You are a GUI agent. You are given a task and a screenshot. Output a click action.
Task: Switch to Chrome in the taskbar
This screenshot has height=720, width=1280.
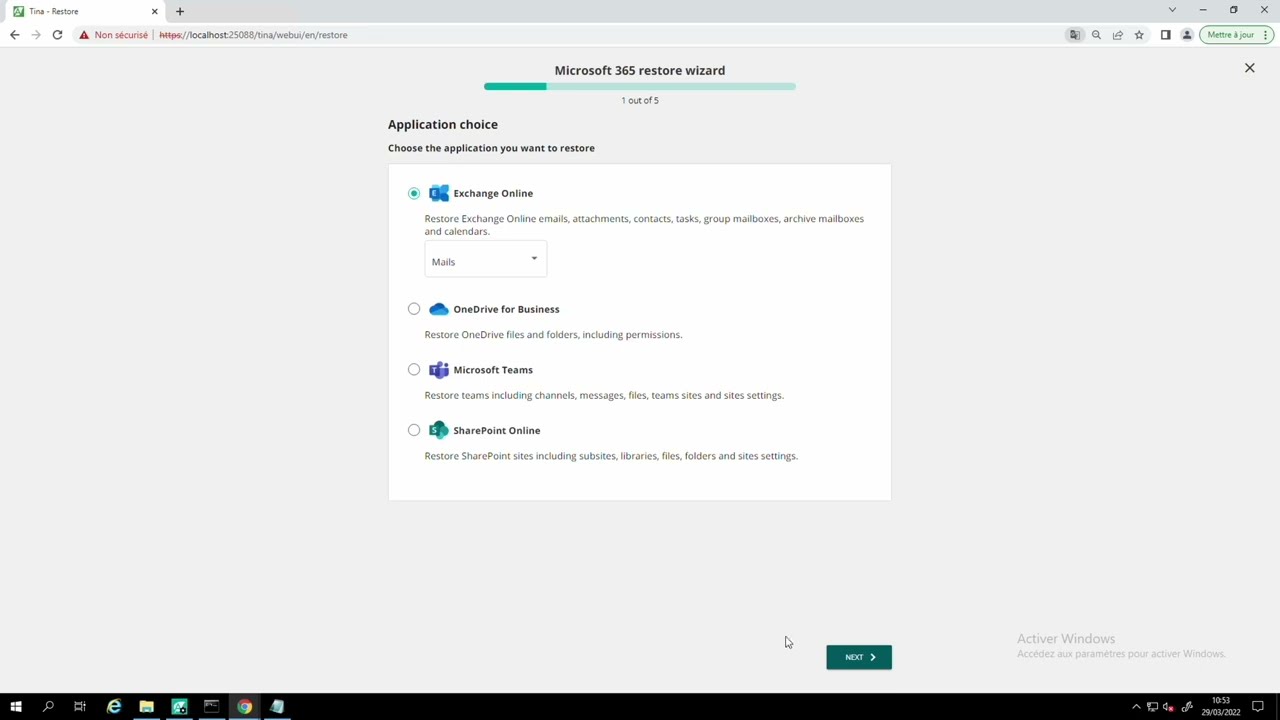244,707
